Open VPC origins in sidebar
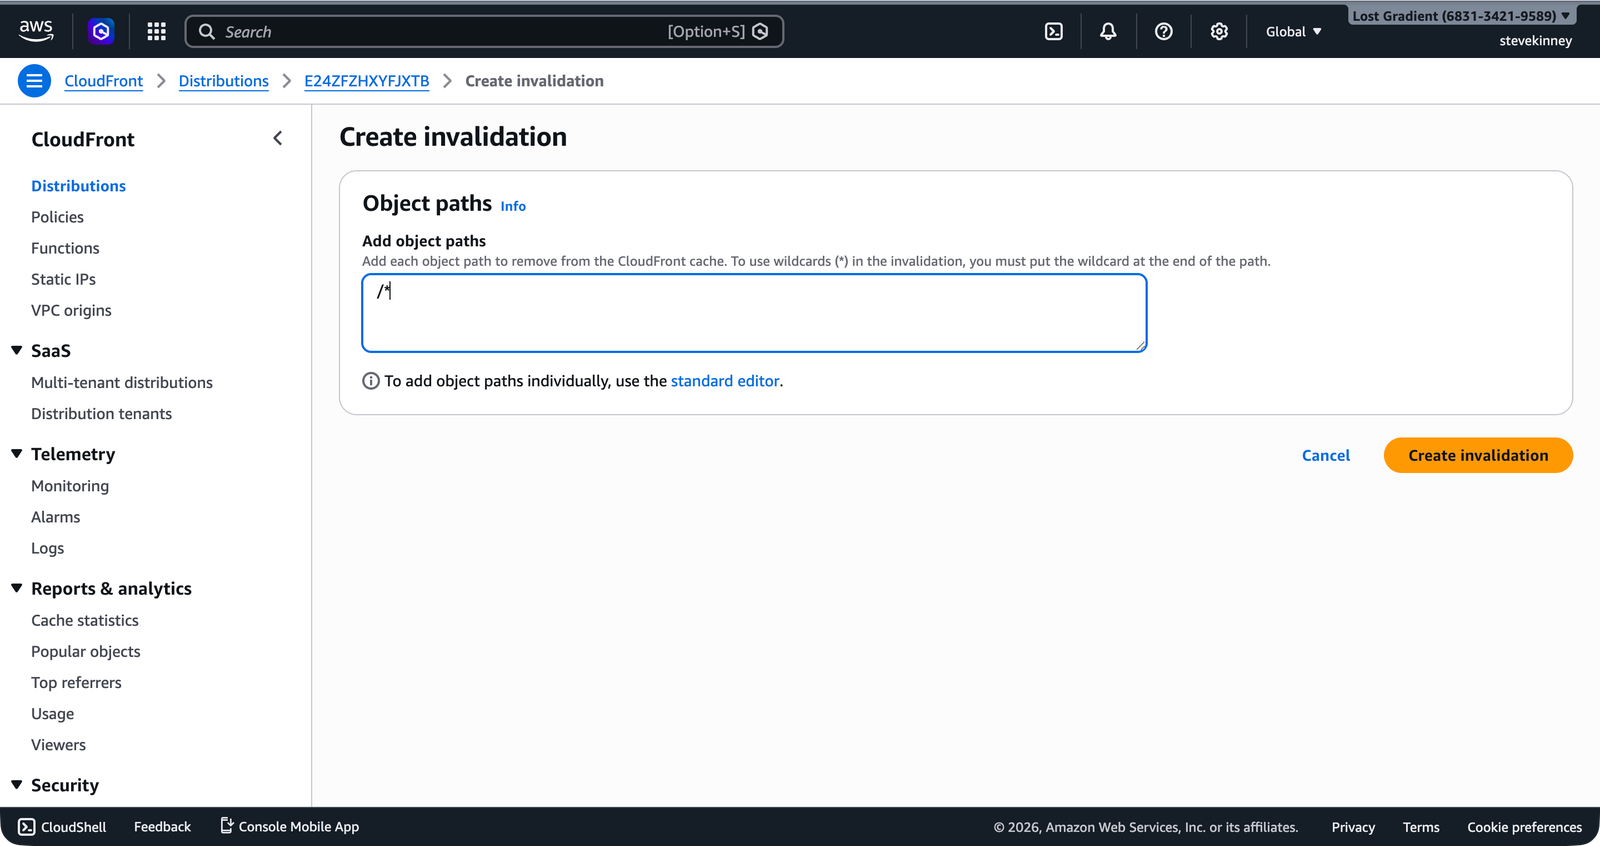 (71, 310)
